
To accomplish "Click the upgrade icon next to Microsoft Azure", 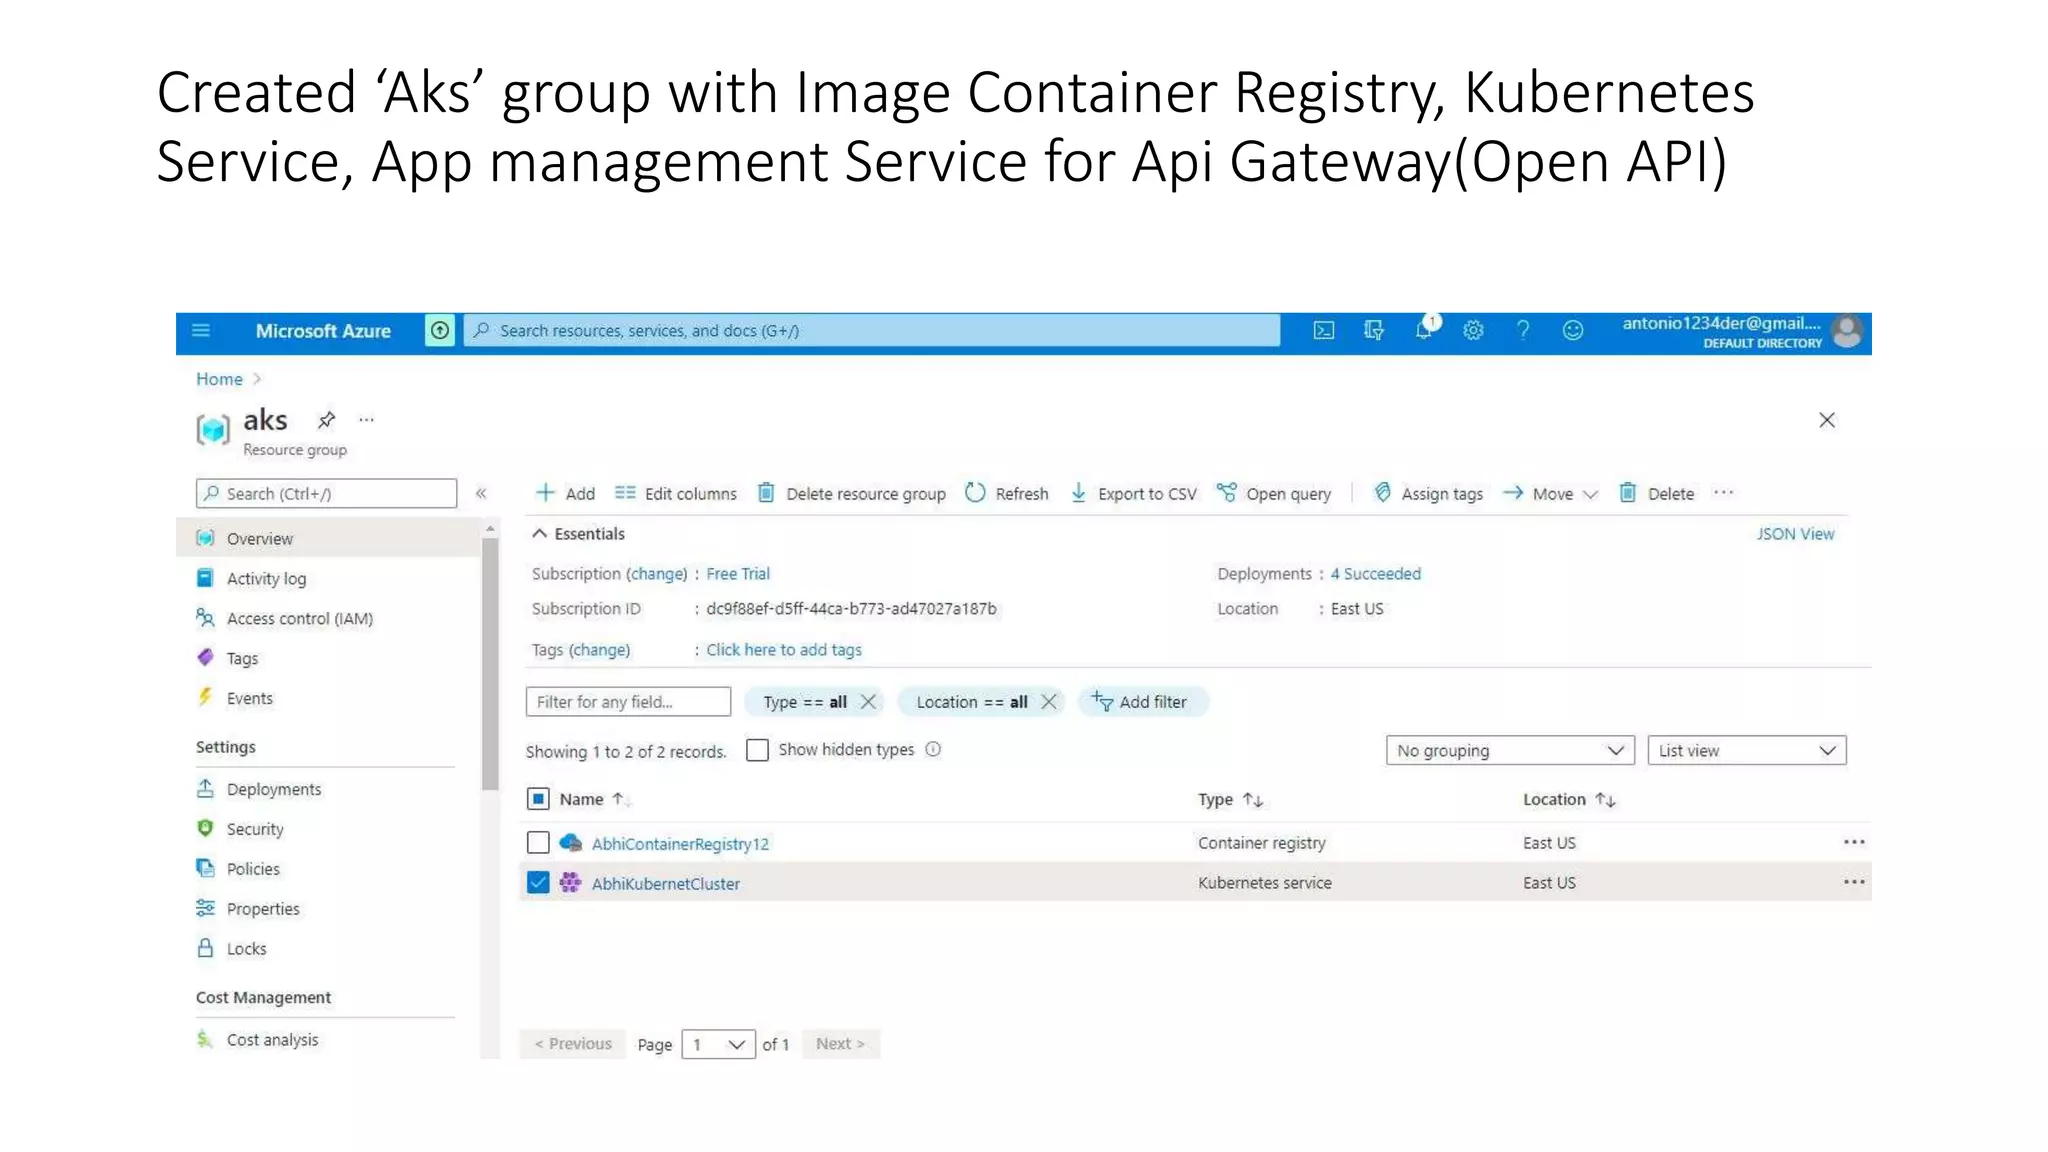I will [440, 330].
